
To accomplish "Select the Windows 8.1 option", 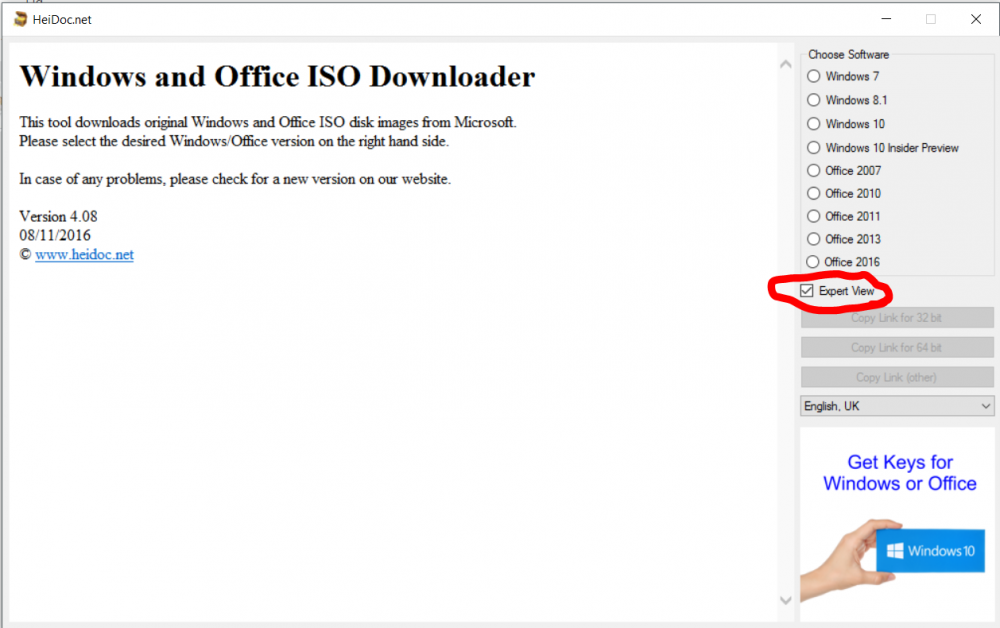I will [x=813, y=100].
